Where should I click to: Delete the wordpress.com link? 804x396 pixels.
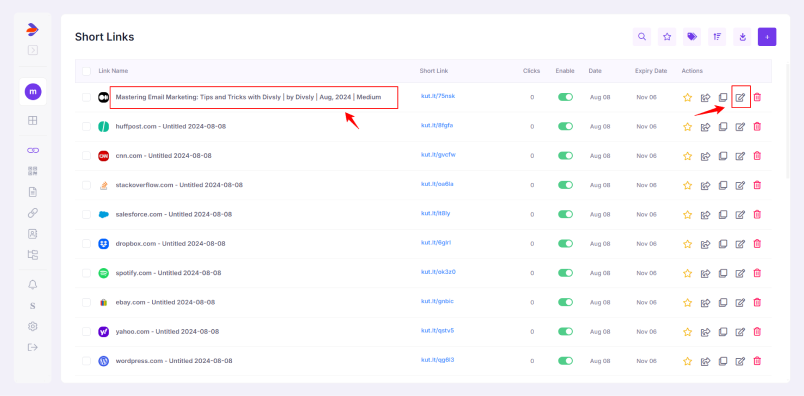pos(757,361)
